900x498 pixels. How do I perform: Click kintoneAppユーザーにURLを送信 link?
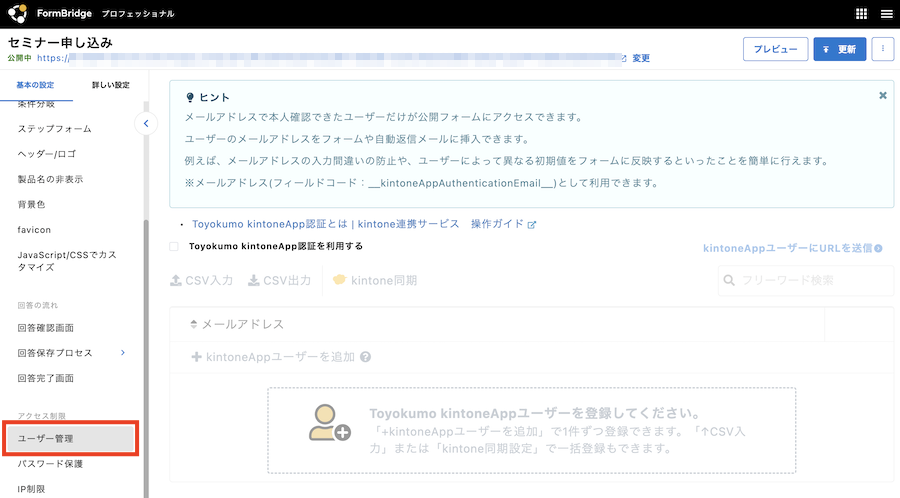[792, 247]
